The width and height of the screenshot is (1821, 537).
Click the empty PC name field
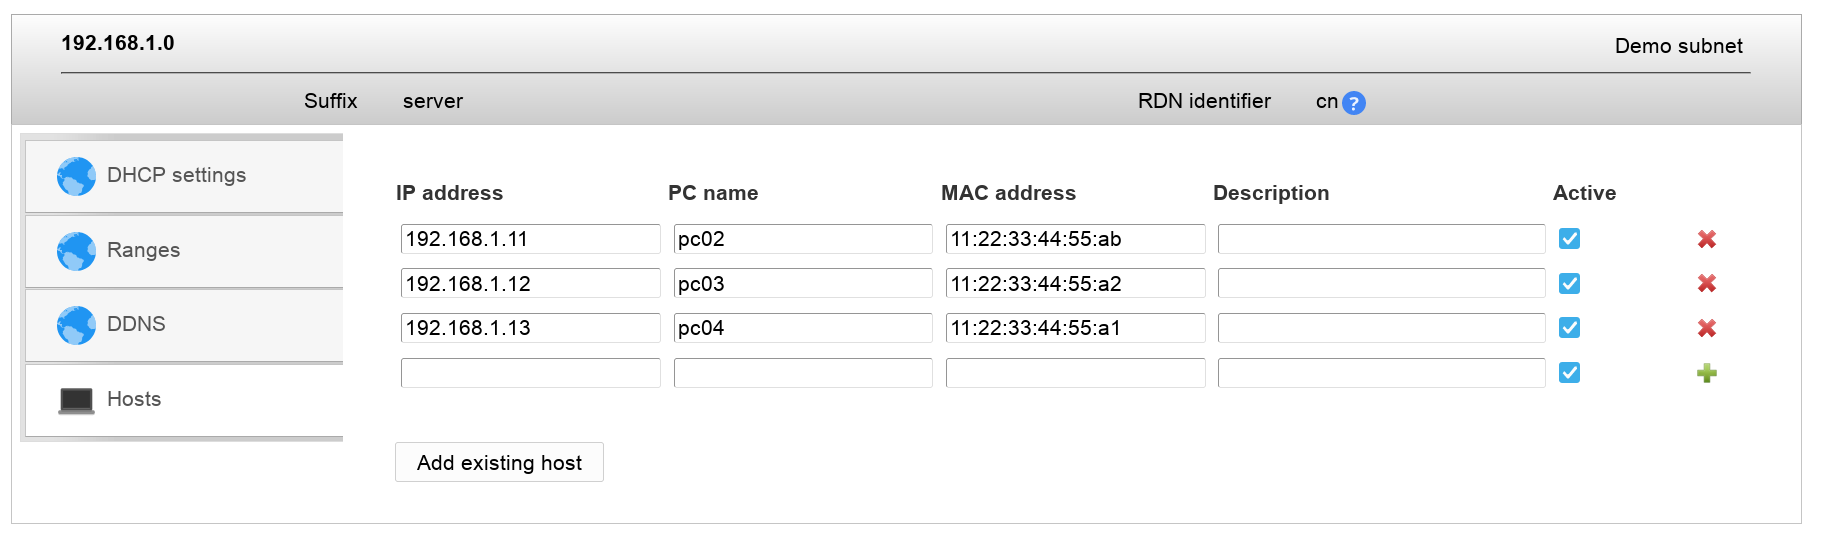point(802,373)
